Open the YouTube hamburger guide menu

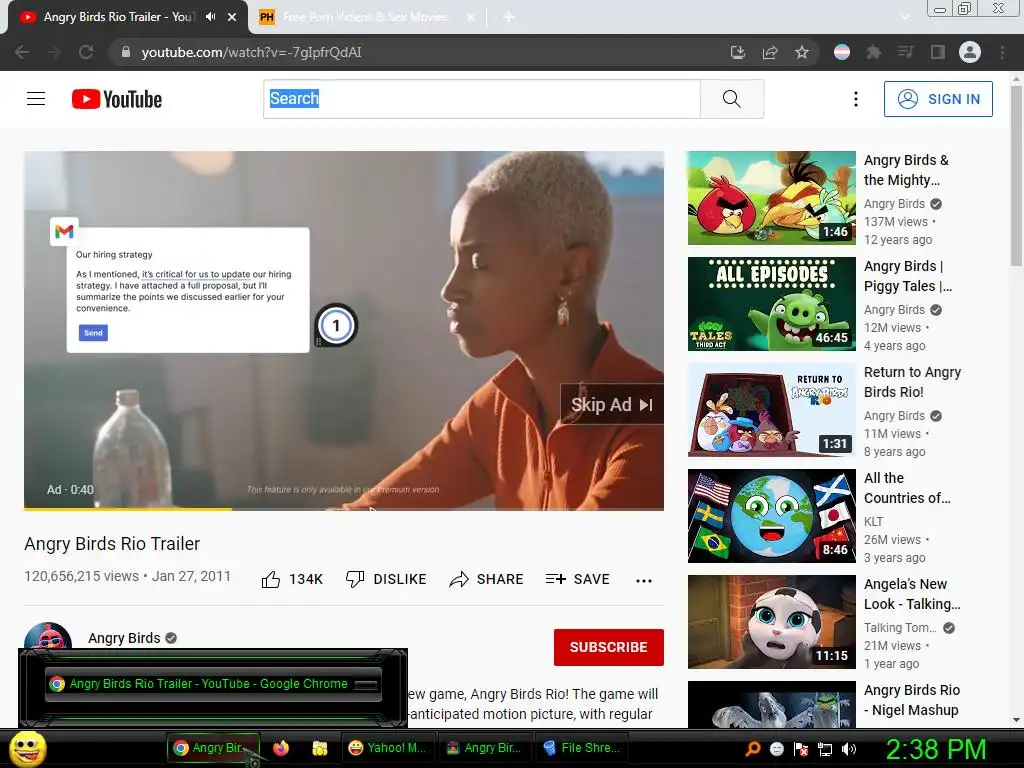[36, 99]
